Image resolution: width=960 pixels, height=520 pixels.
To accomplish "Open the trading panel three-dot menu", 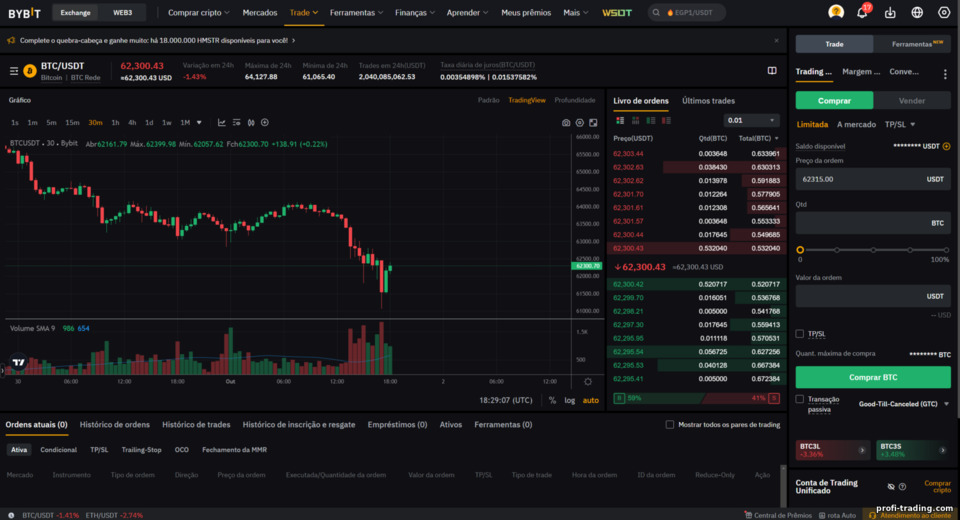I will pos(945,73).
